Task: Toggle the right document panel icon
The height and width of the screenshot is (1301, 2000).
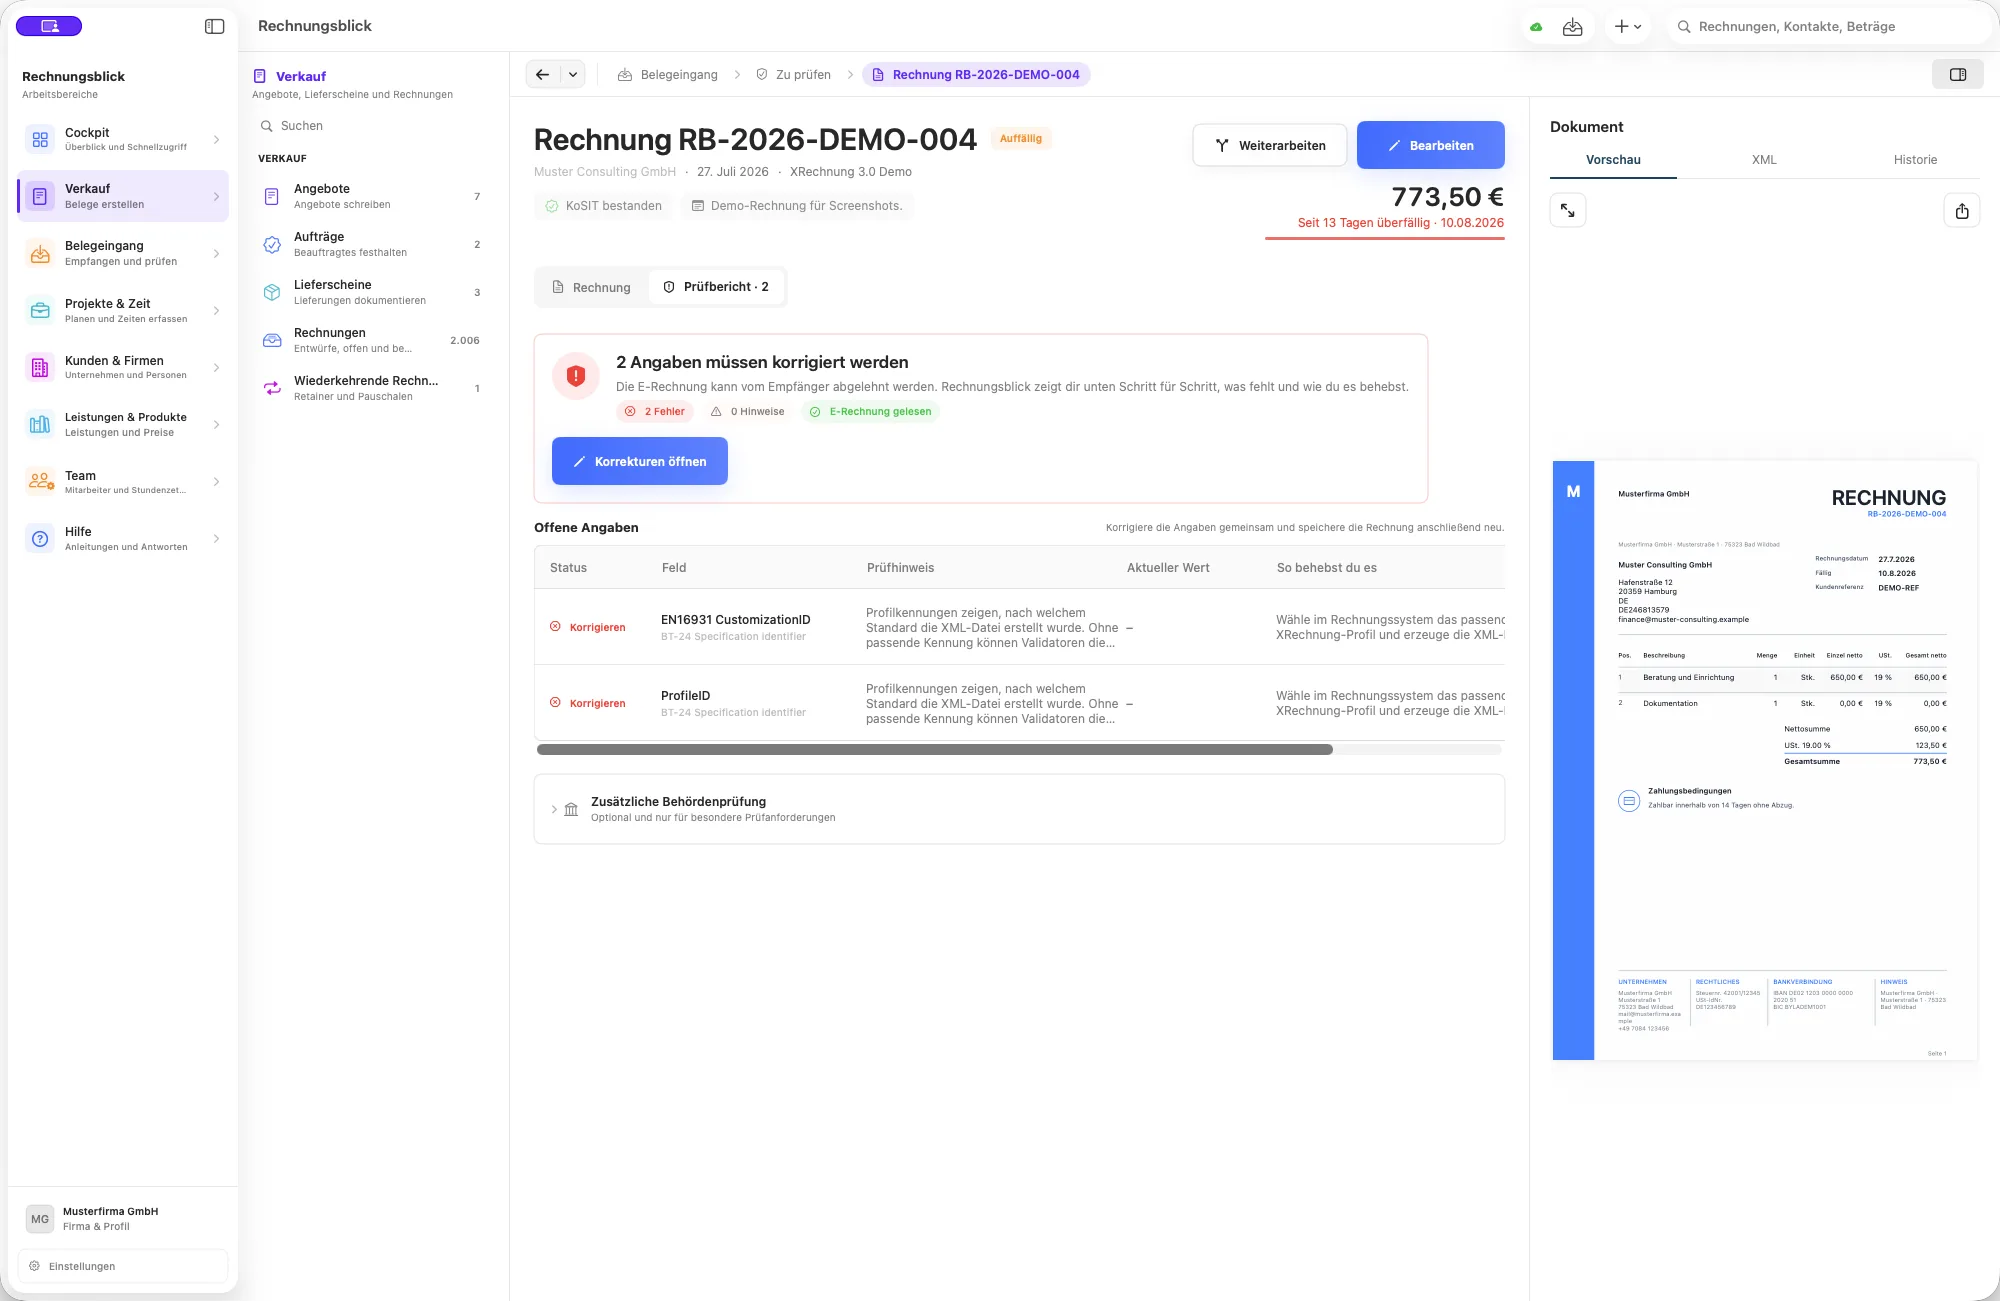Action: (x=1958, y=74)
